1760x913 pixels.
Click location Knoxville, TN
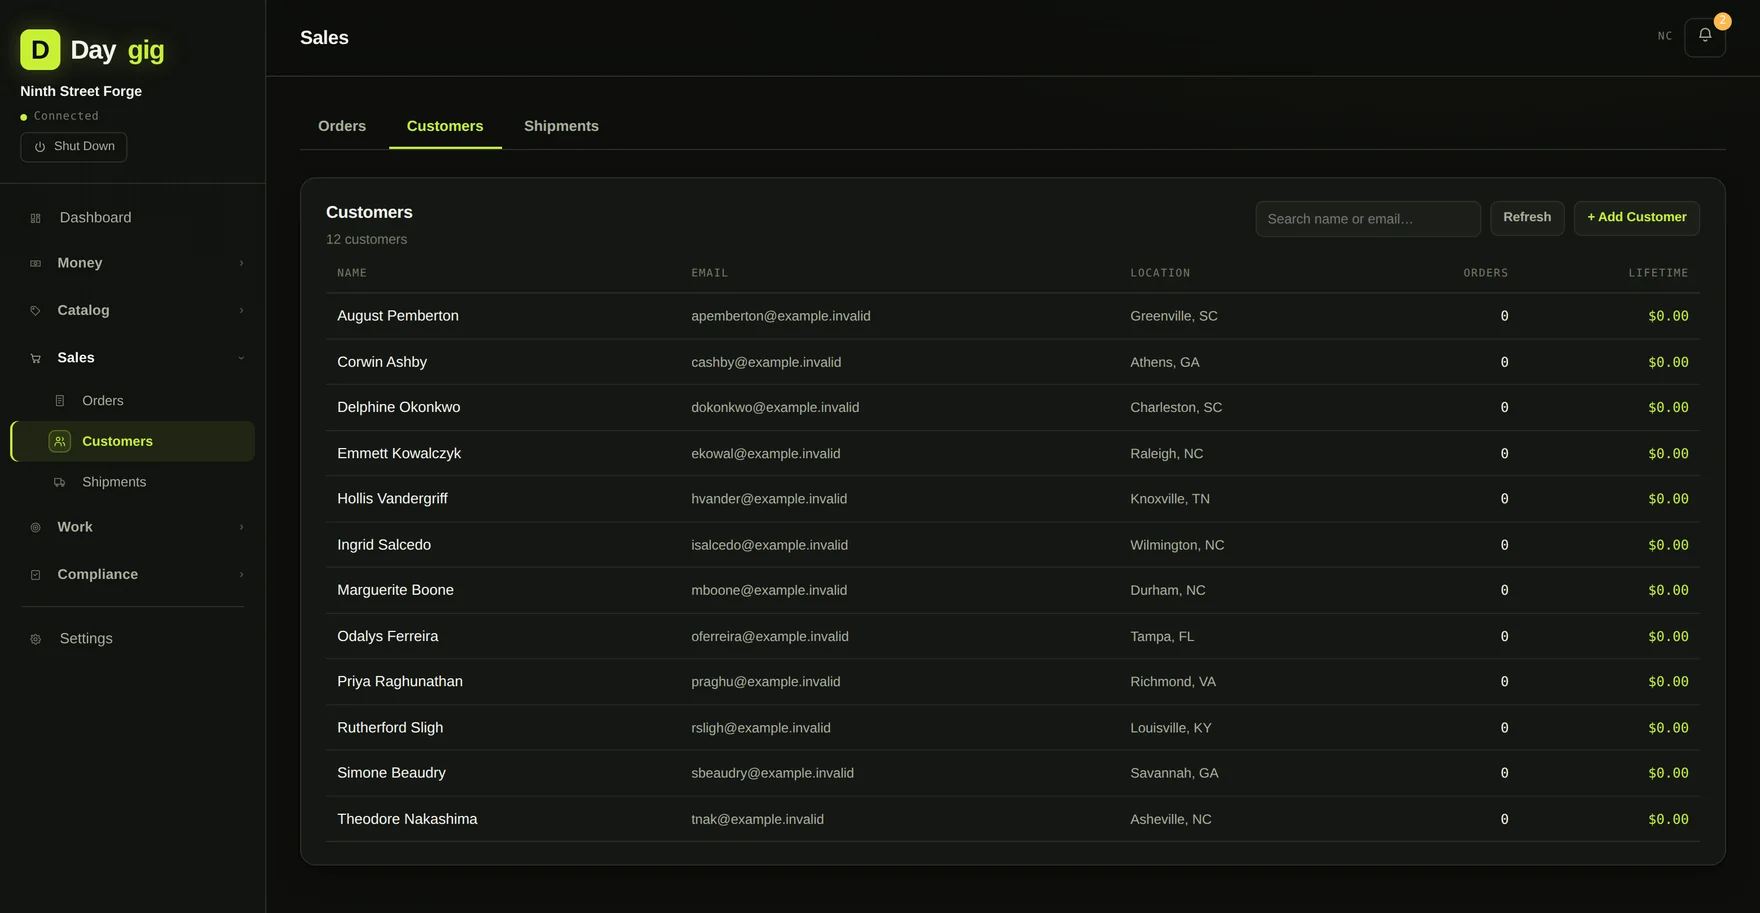point(1170,499)
